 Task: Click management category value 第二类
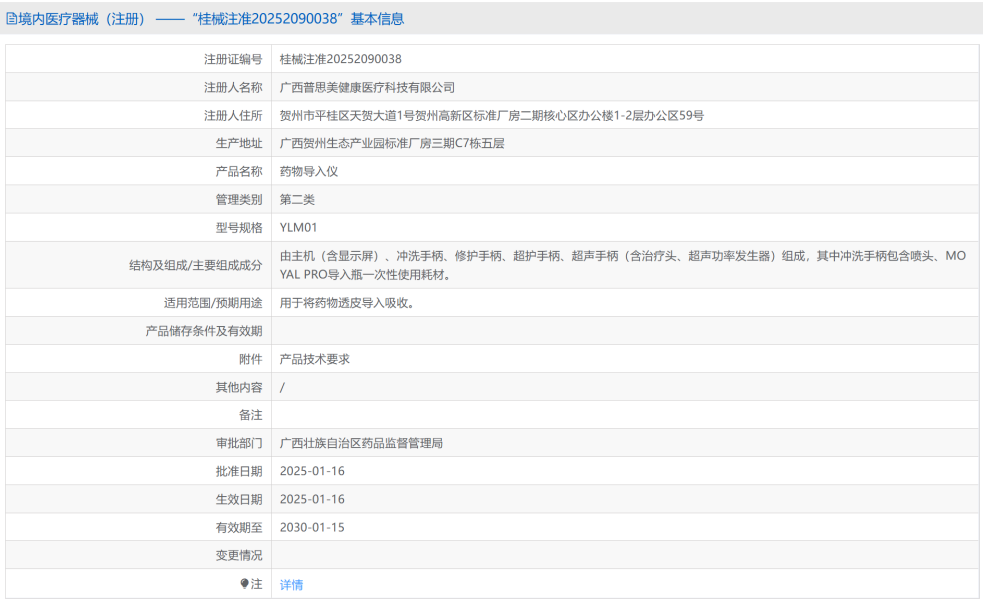[x=297, y=200]
